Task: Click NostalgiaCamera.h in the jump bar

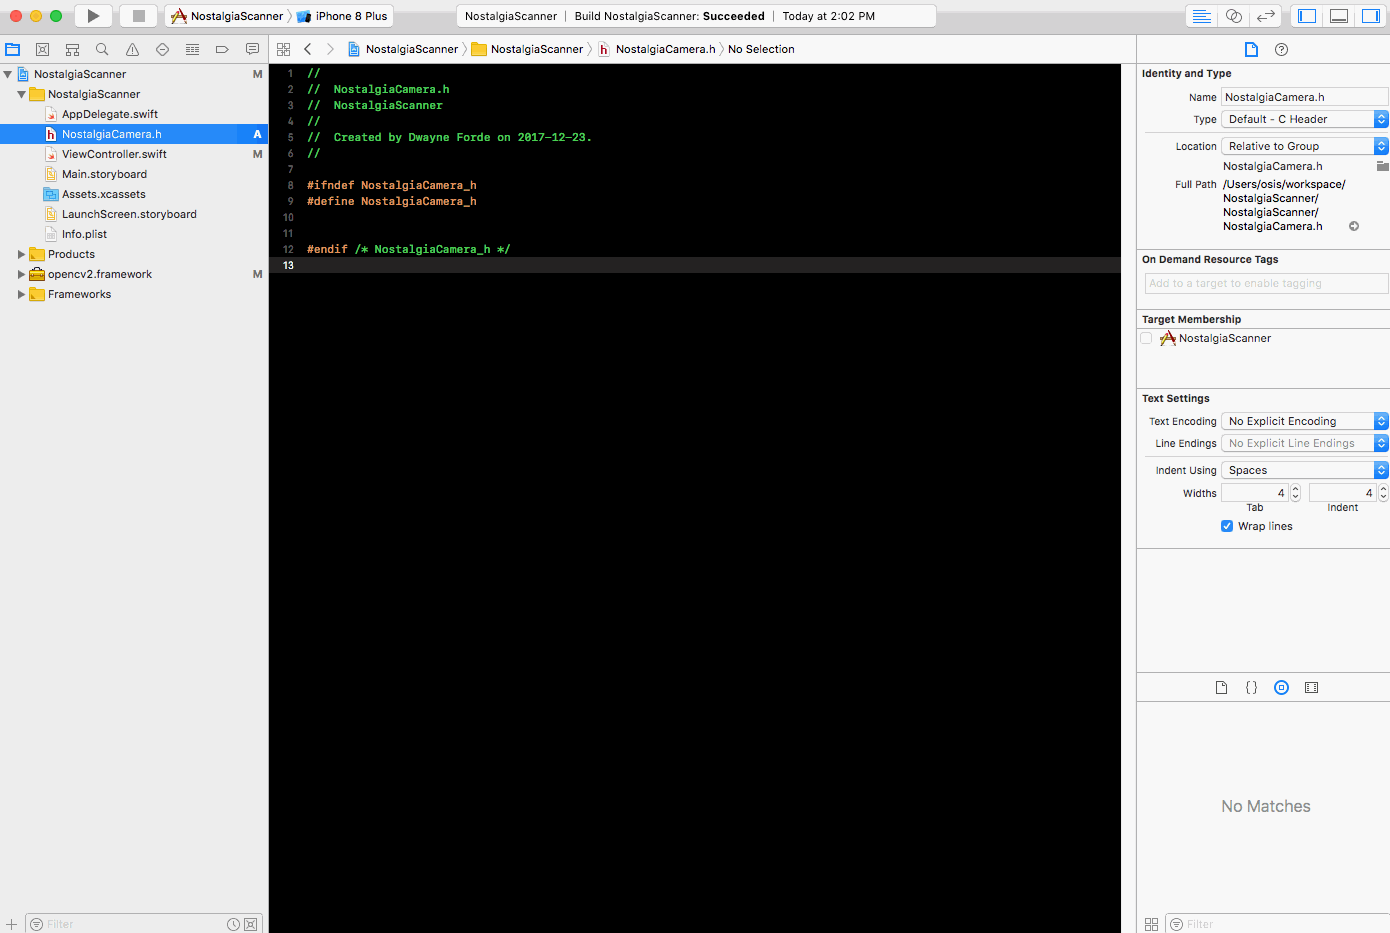Action: click(x=657, y=49)
